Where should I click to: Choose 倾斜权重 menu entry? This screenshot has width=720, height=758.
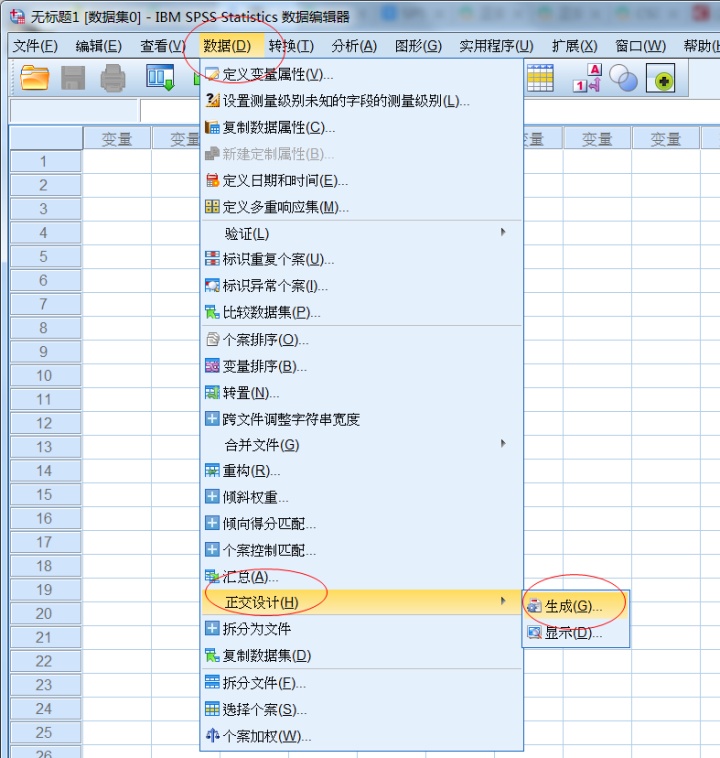coord(361,497)
